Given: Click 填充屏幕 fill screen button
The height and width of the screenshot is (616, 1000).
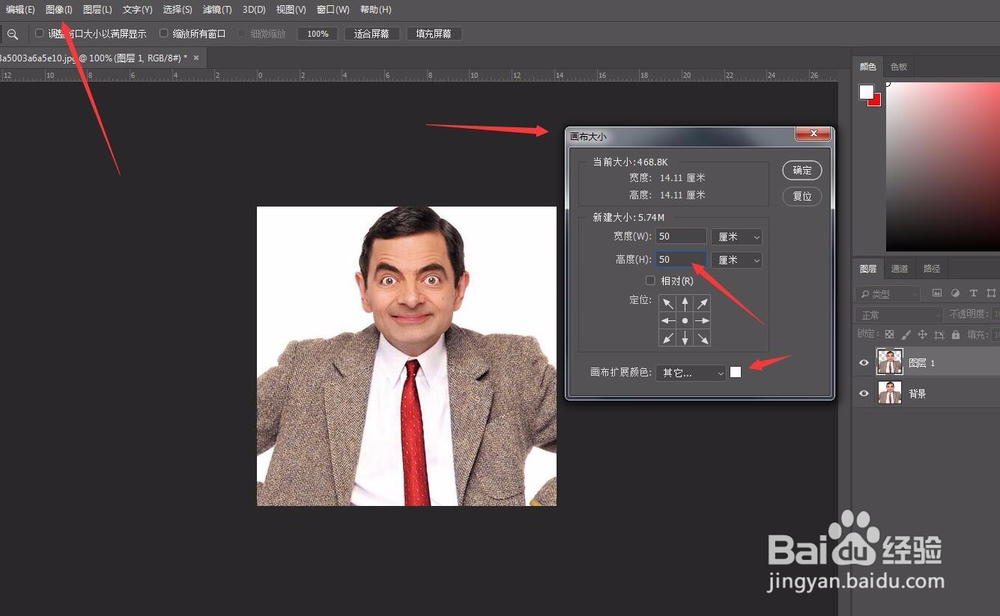Looking at the screenshot, I should 434,34.
